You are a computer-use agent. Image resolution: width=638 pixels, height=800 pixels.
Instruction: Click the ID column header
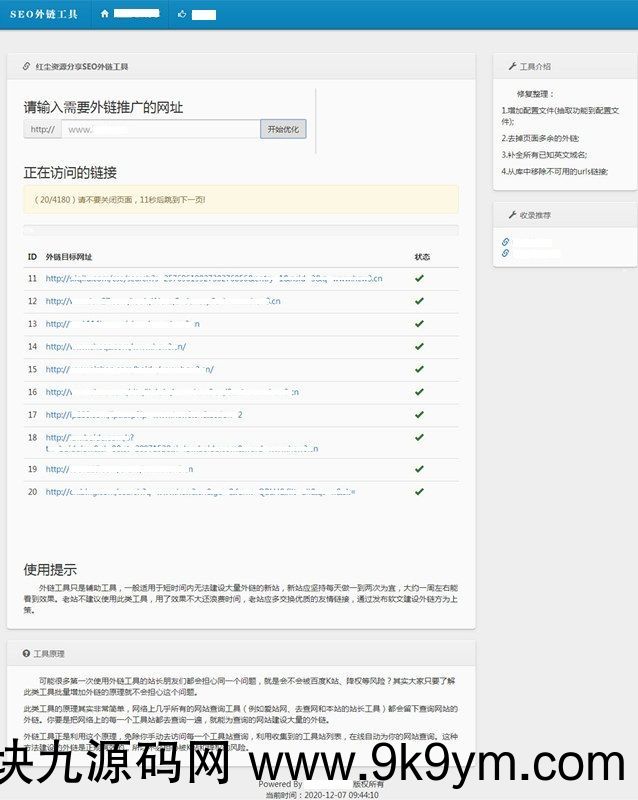[x=32, y=257]
